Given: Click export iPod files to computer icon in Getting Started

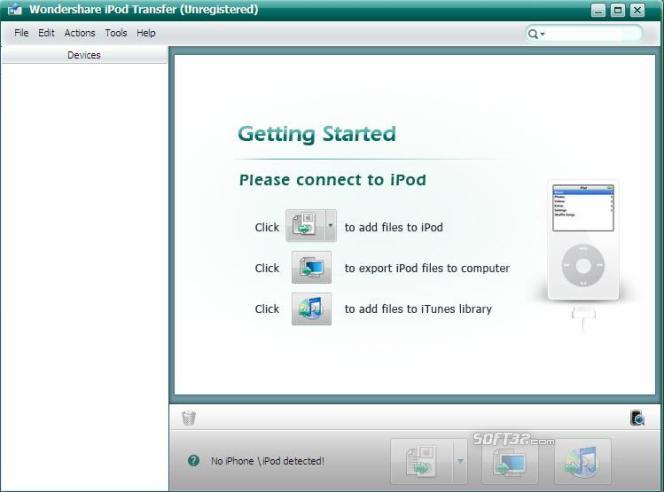Looking at the screenshot, I should coord(312,268).
